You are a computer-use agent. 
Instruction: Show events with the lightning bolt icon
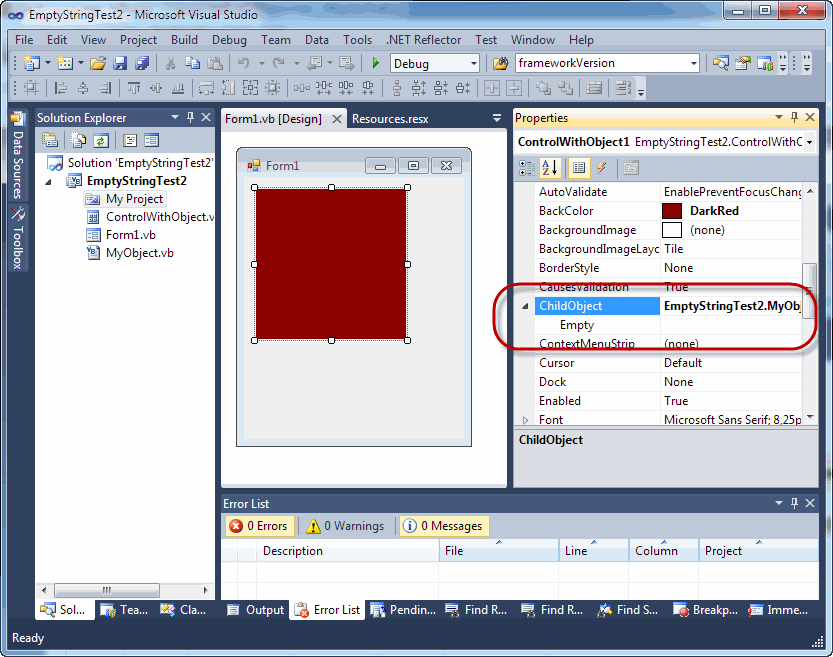602,167
